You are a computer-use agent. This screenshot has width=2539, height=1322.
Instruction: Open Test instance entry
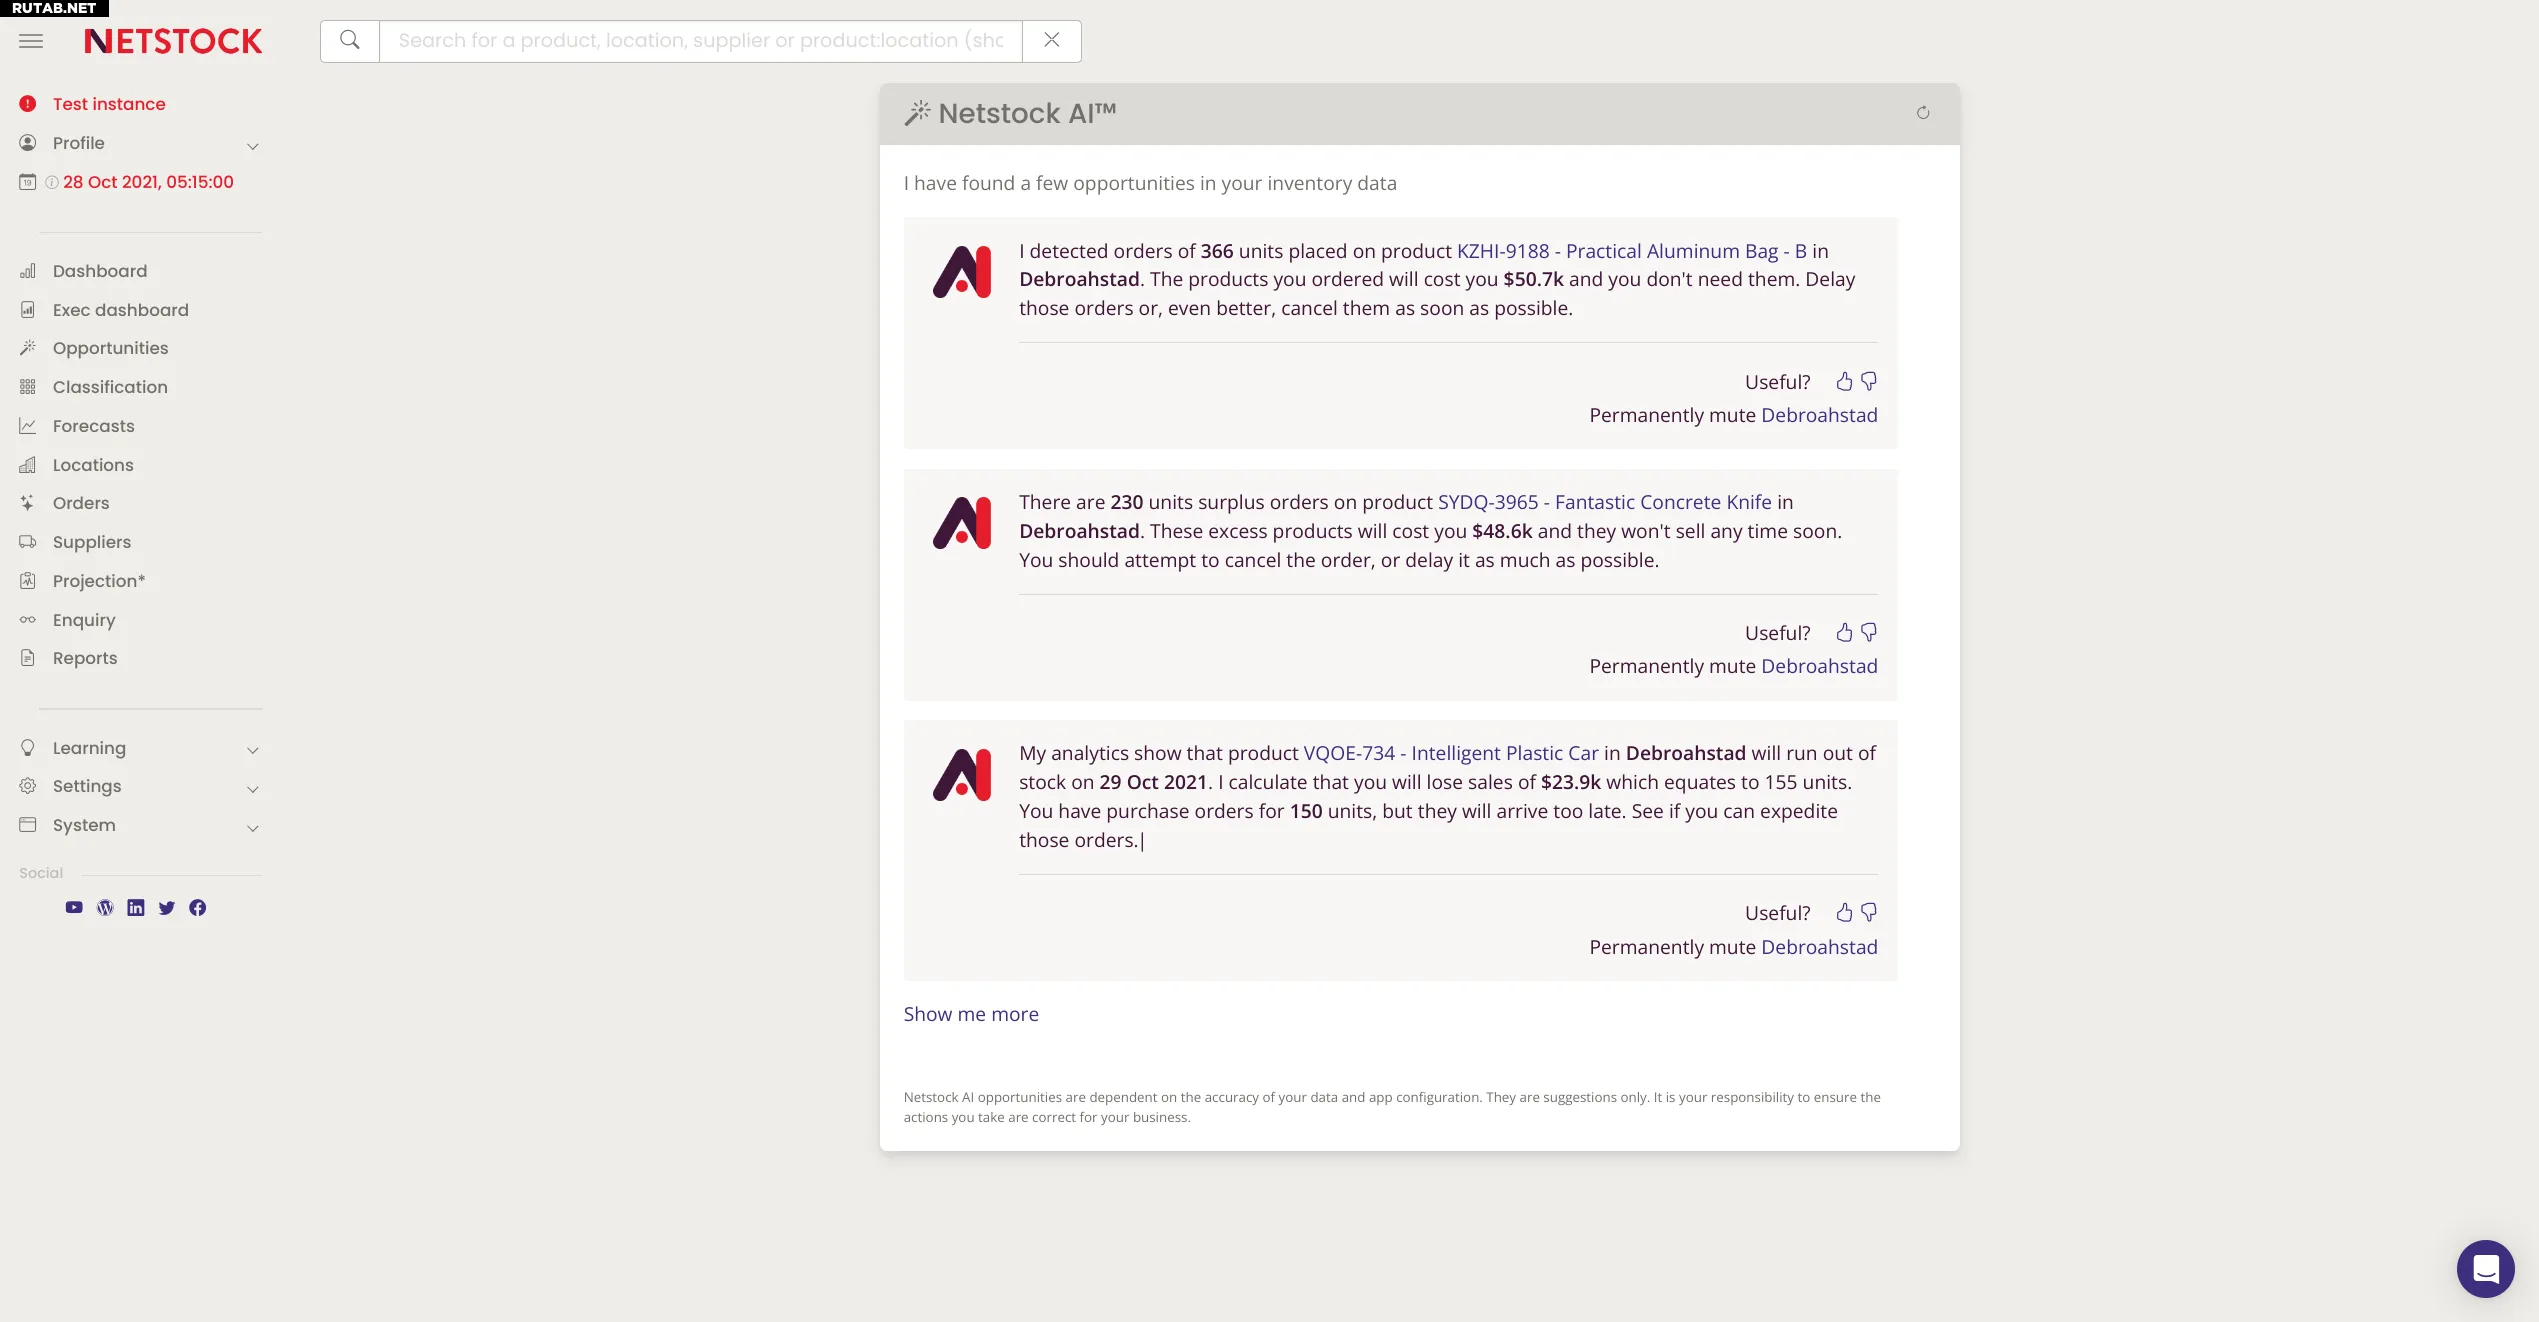coord(109,104)
